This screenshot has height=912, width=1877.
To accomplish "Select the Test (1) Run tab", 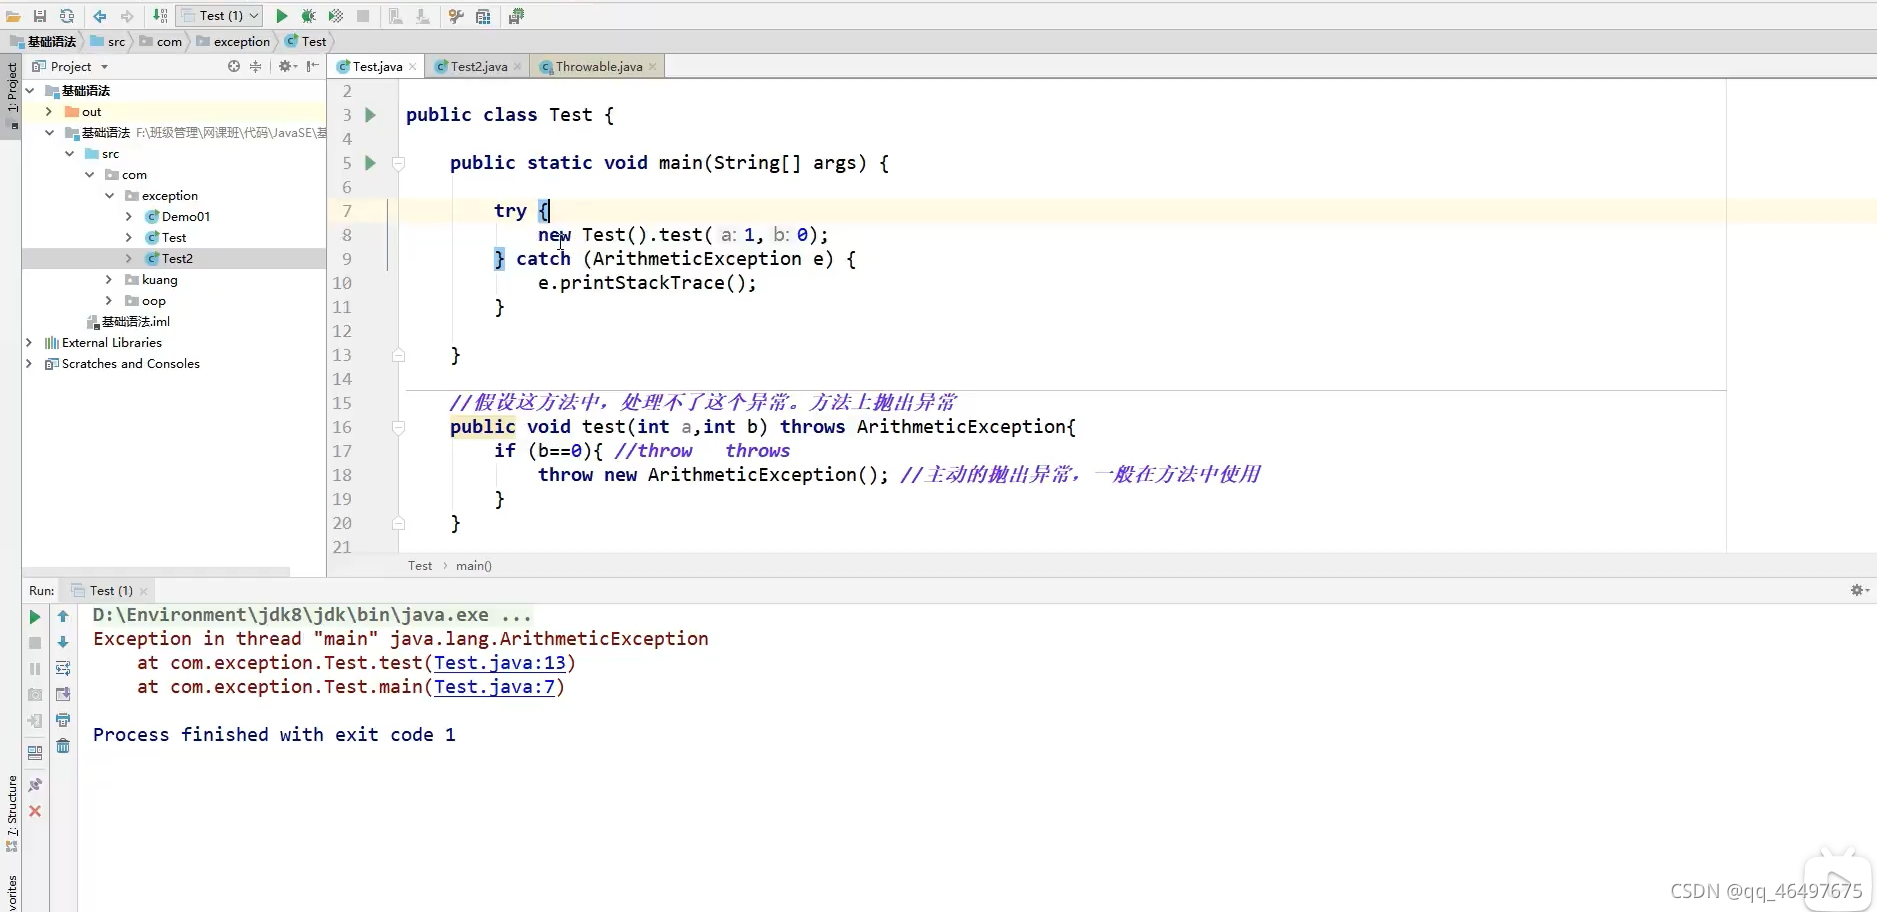I will pyautogui.click(x=110, y=591).
